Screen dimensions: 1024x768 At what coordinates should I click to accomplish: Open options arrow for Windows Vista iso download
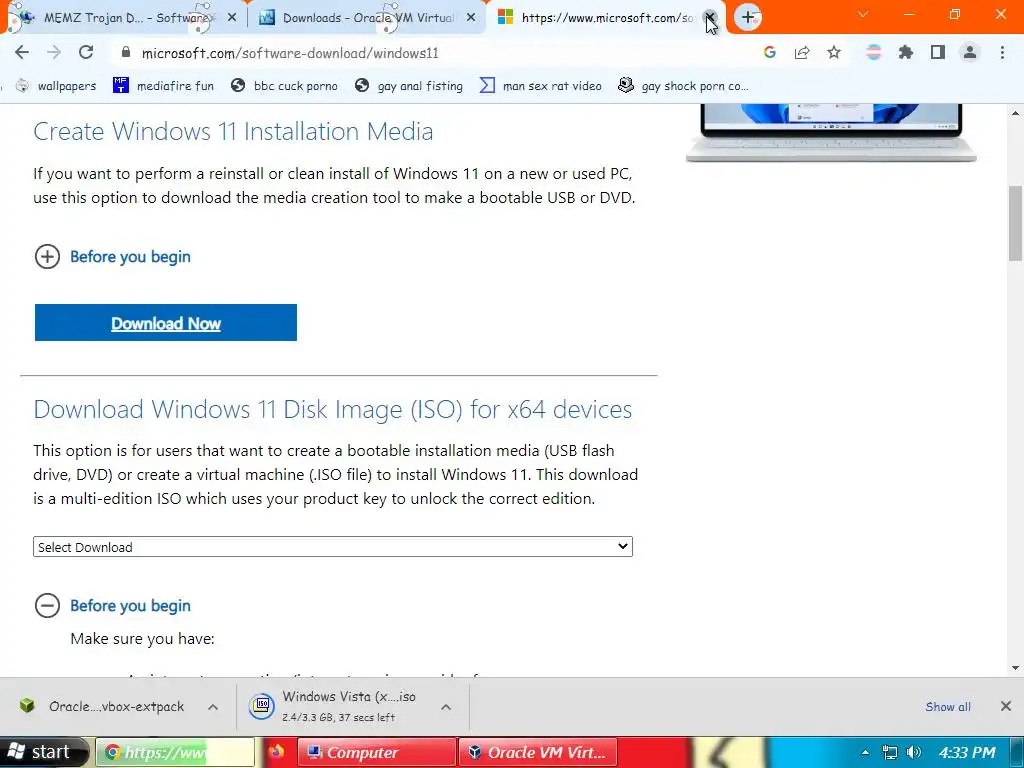pyautogui.click(x=446, y=707)
